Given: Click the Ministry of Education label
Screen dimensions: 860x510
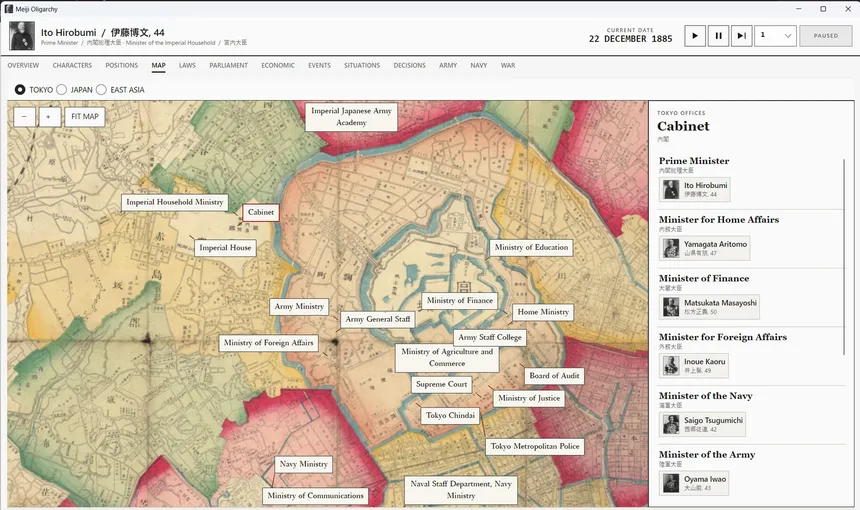Looking at the screenshot, I should pyautogui.click(x=531, y=247).
